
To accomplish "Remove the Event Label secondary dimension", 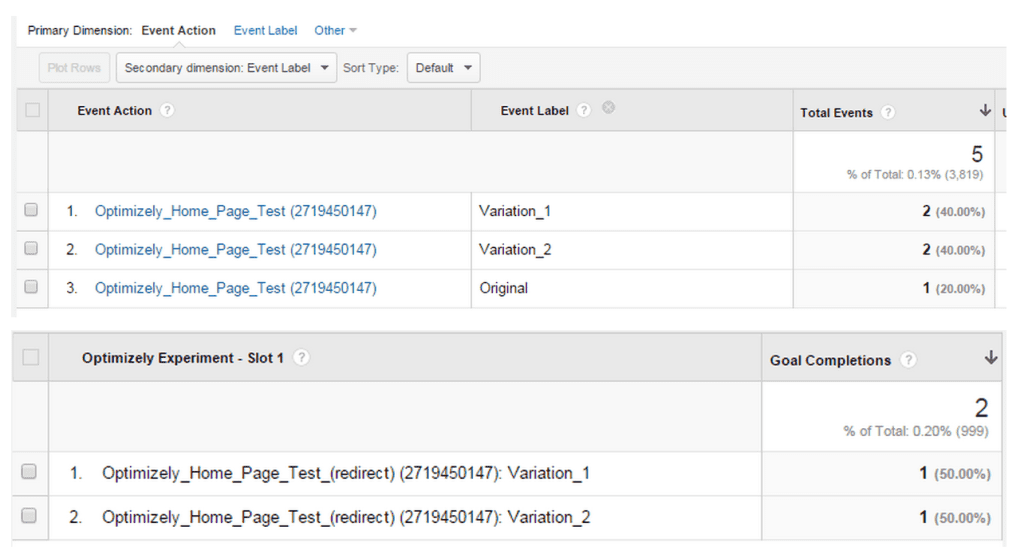I will (x=608, y=108).
